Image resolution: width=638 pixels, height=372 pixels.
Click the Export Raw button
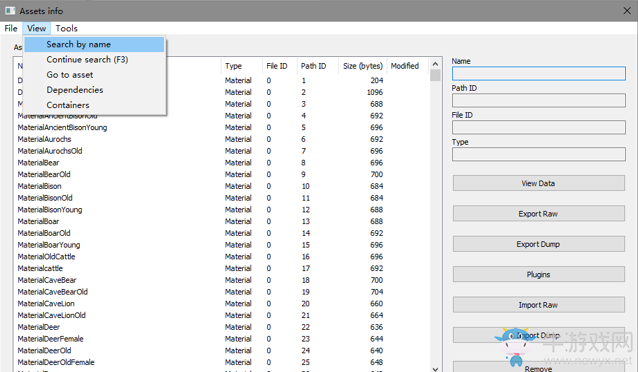coord(538,214)
